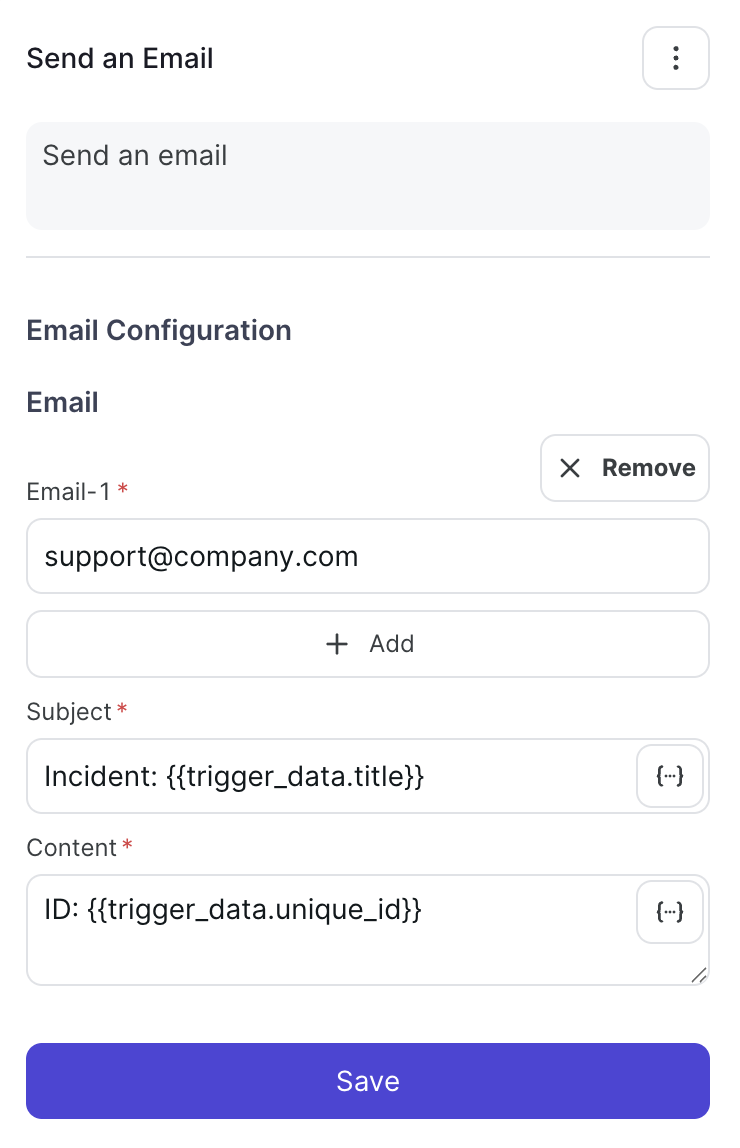Edit the "Send an email" description box

tap(367, 176)
